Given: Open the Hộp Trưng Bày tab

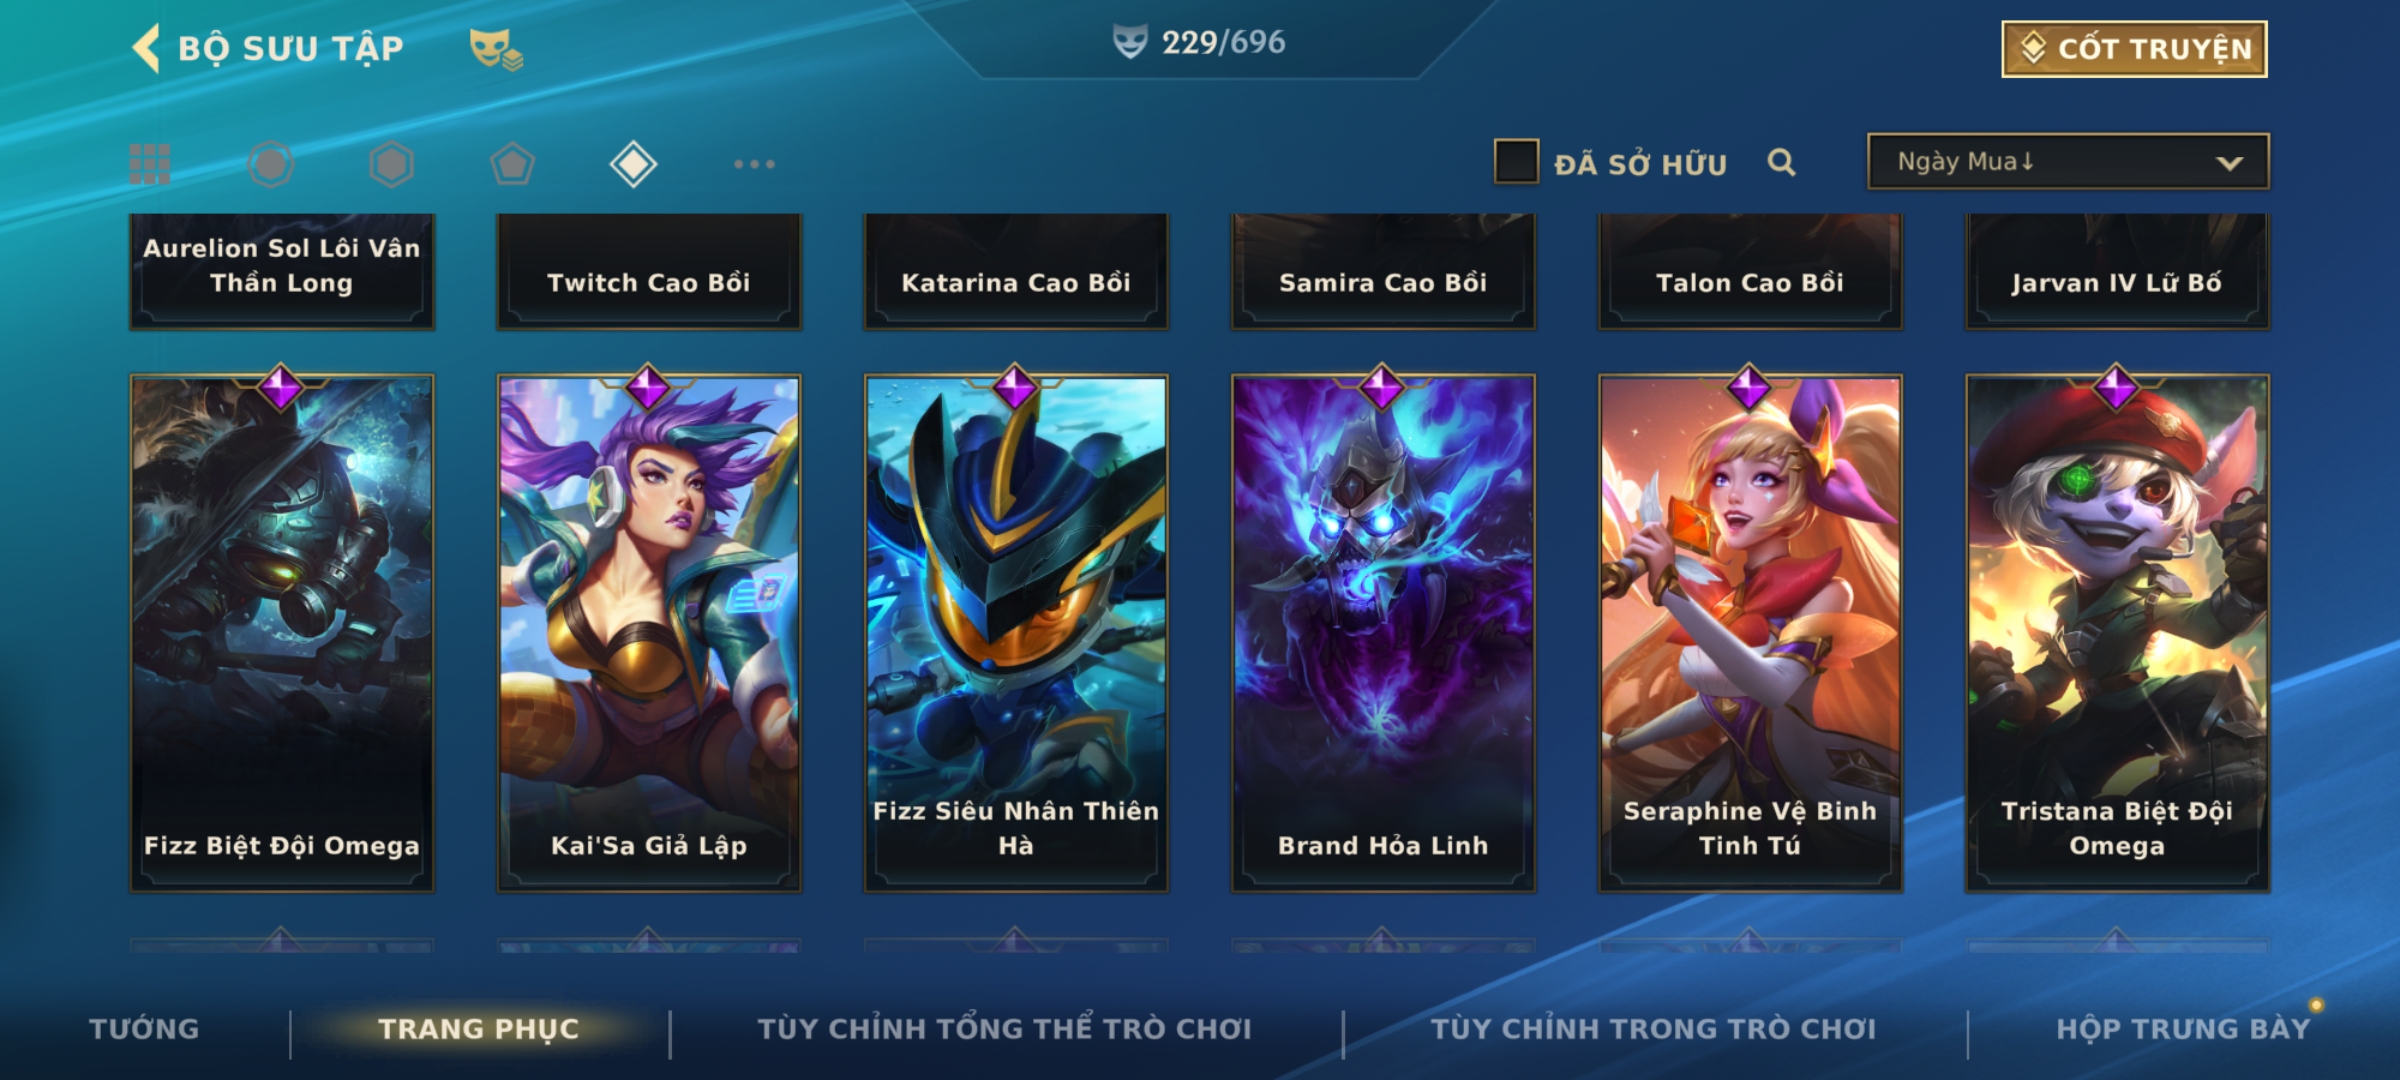Looking at the screenshot, I should click(2183, 1029).
